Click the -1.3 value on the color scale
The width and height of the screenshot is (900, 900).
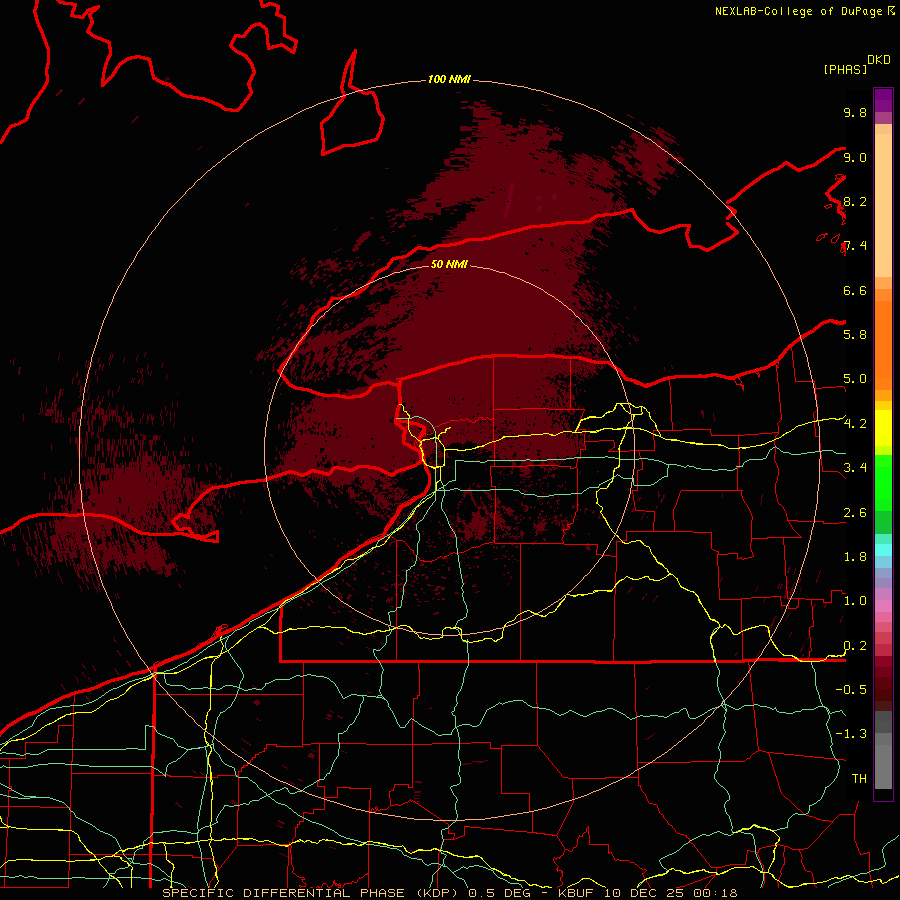pos(851,734)
